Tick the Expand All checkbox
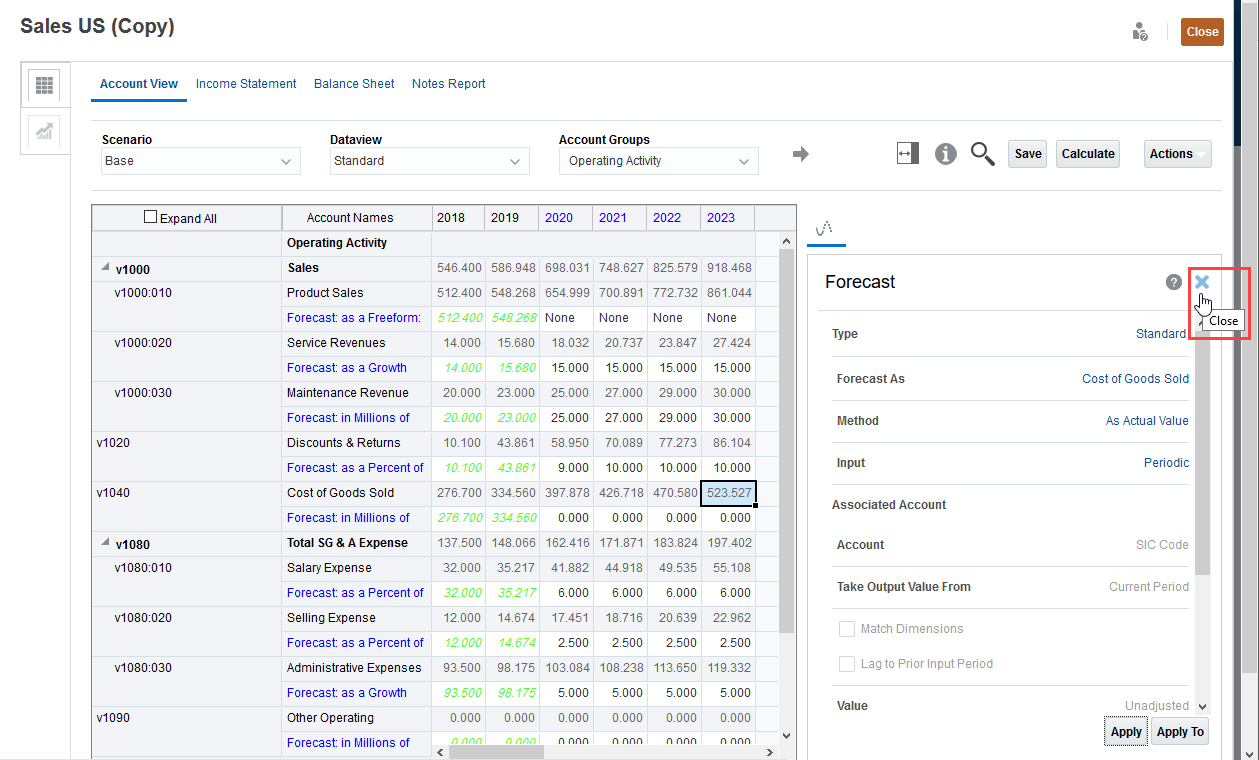This screenshot has height=760, width=1259. tap(151, 217)
